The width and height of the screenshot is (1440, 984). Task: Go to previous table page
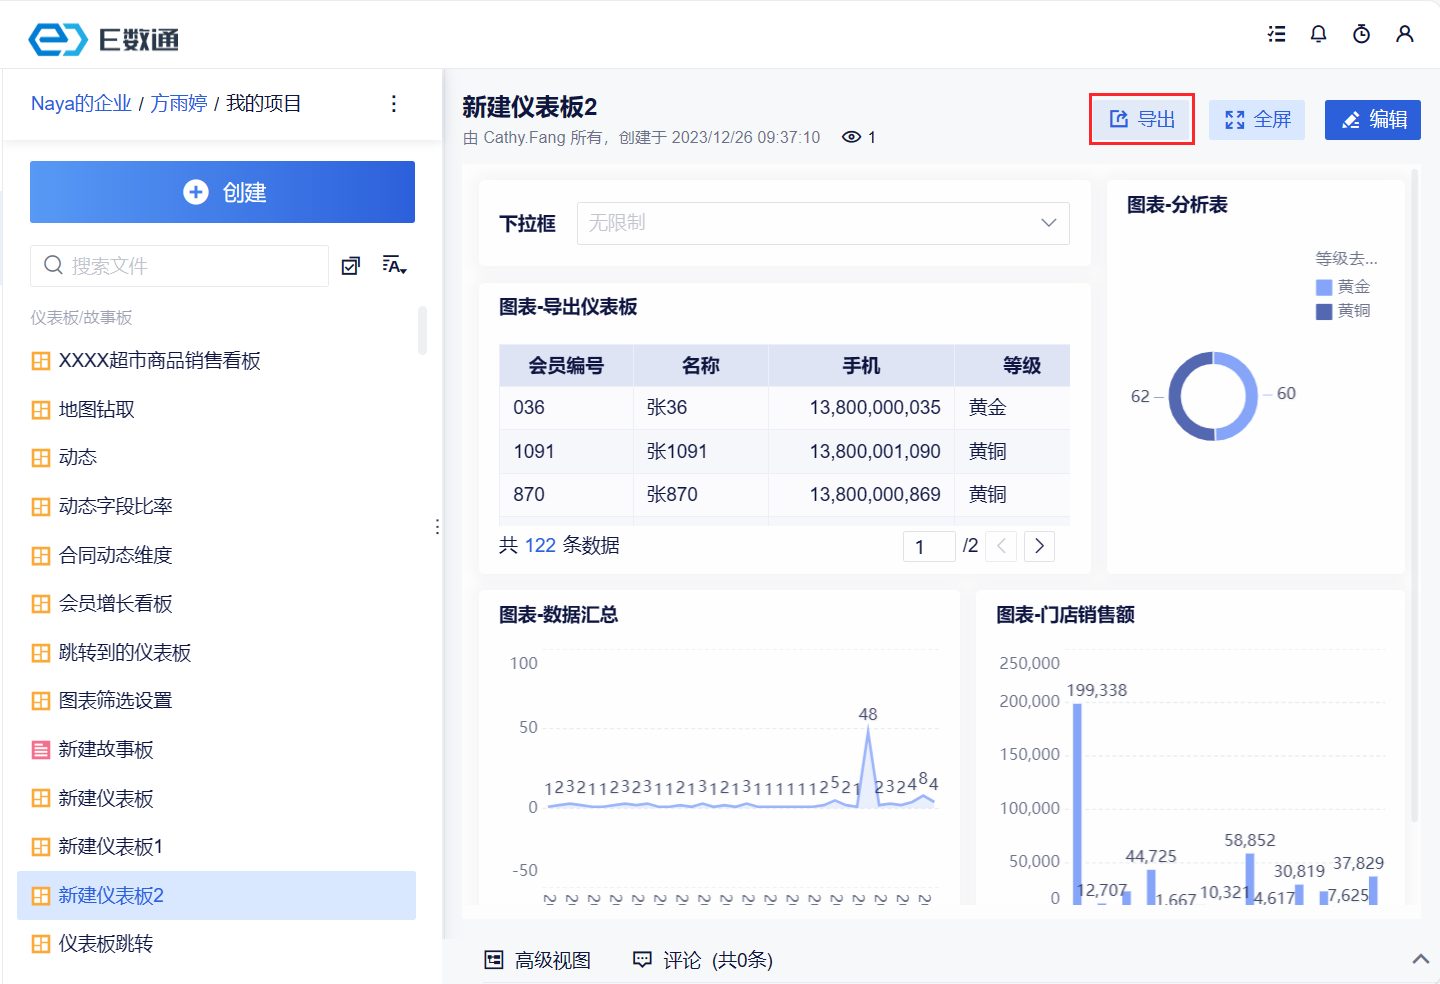tap(1001, 546)
